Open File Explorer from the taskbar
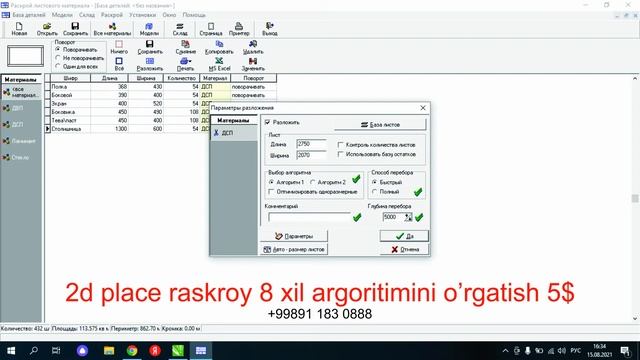The image size is (640, 360). click(x=109, y=351)
